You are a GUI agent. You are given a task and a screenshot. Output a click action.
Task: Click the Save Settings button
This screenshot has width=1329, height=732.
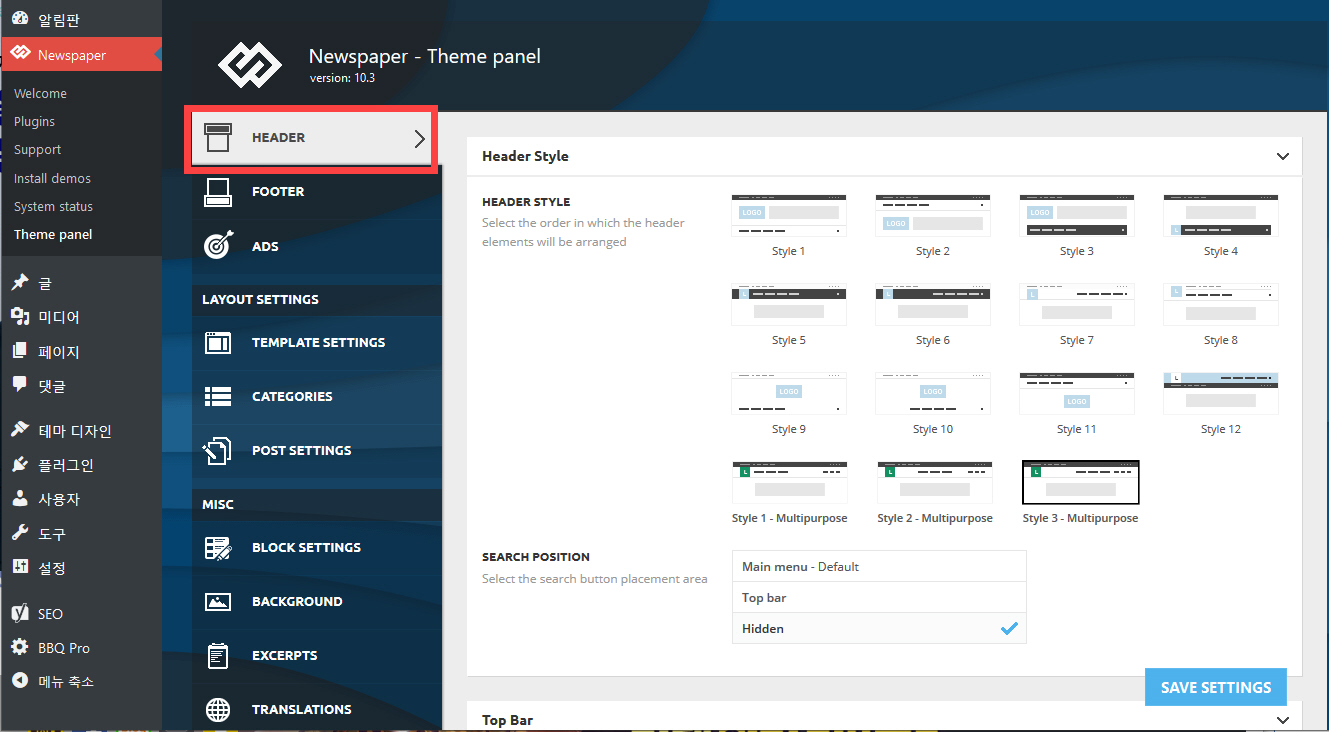point(1216,687)
